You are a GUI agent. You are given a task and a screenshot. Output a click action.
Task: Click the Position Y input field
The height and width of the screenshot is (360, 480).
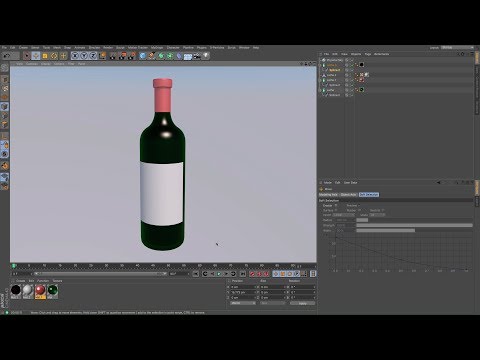coord(243,292)
